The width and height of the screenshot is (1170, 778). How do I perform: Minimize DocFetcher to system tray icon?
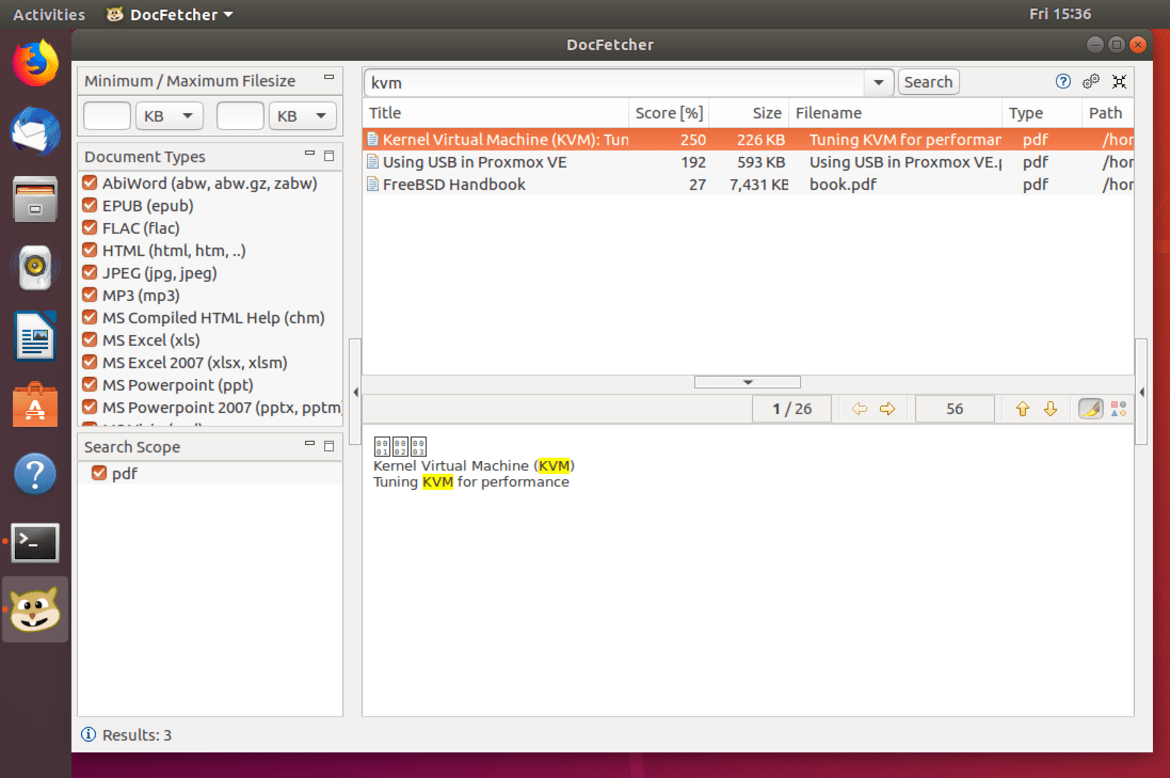(x=1119, y=81)
